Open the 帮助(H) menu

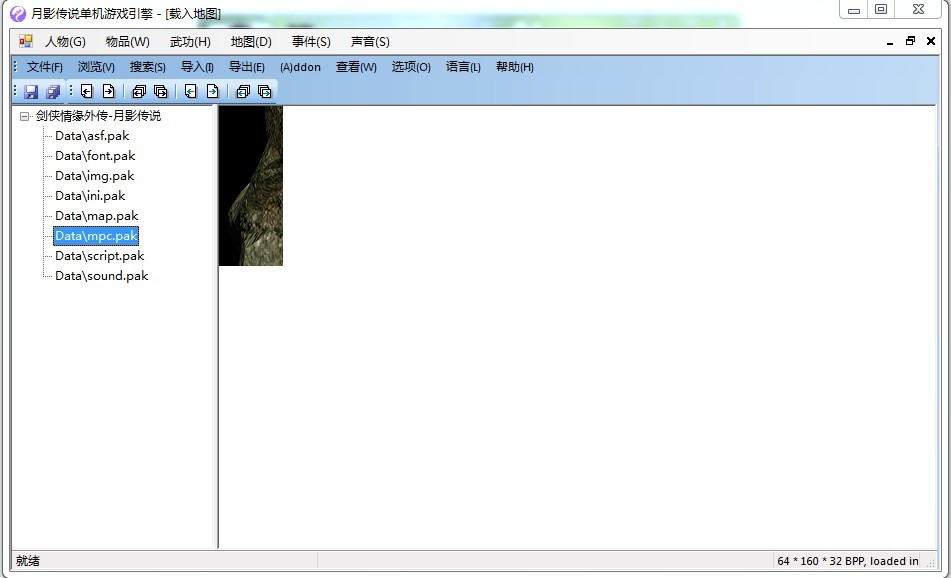[515, 67]
